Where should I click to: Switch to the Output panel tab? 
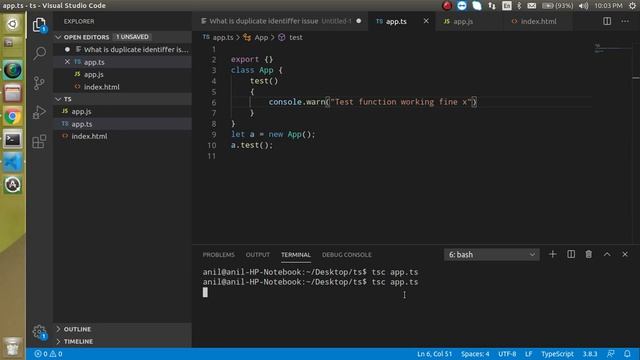coord(258,255)
